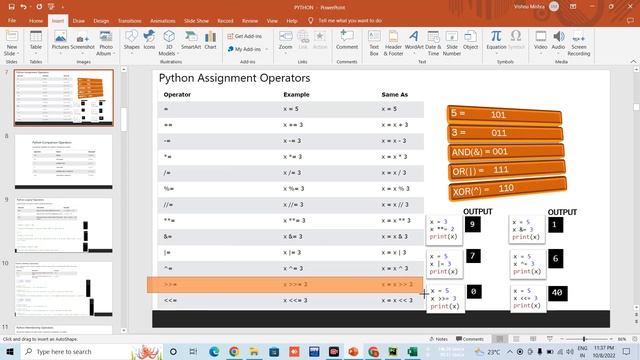
Task: Select slide 10 thumbnail
Action: coord(64,289)
